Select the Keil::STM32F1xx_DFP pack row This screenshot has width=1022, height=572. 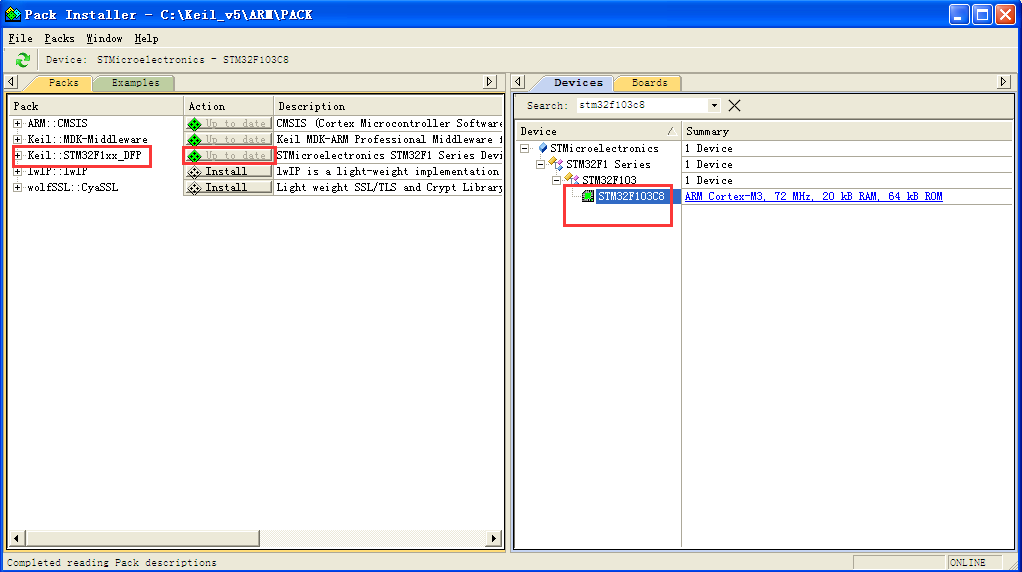pos(84,155)
